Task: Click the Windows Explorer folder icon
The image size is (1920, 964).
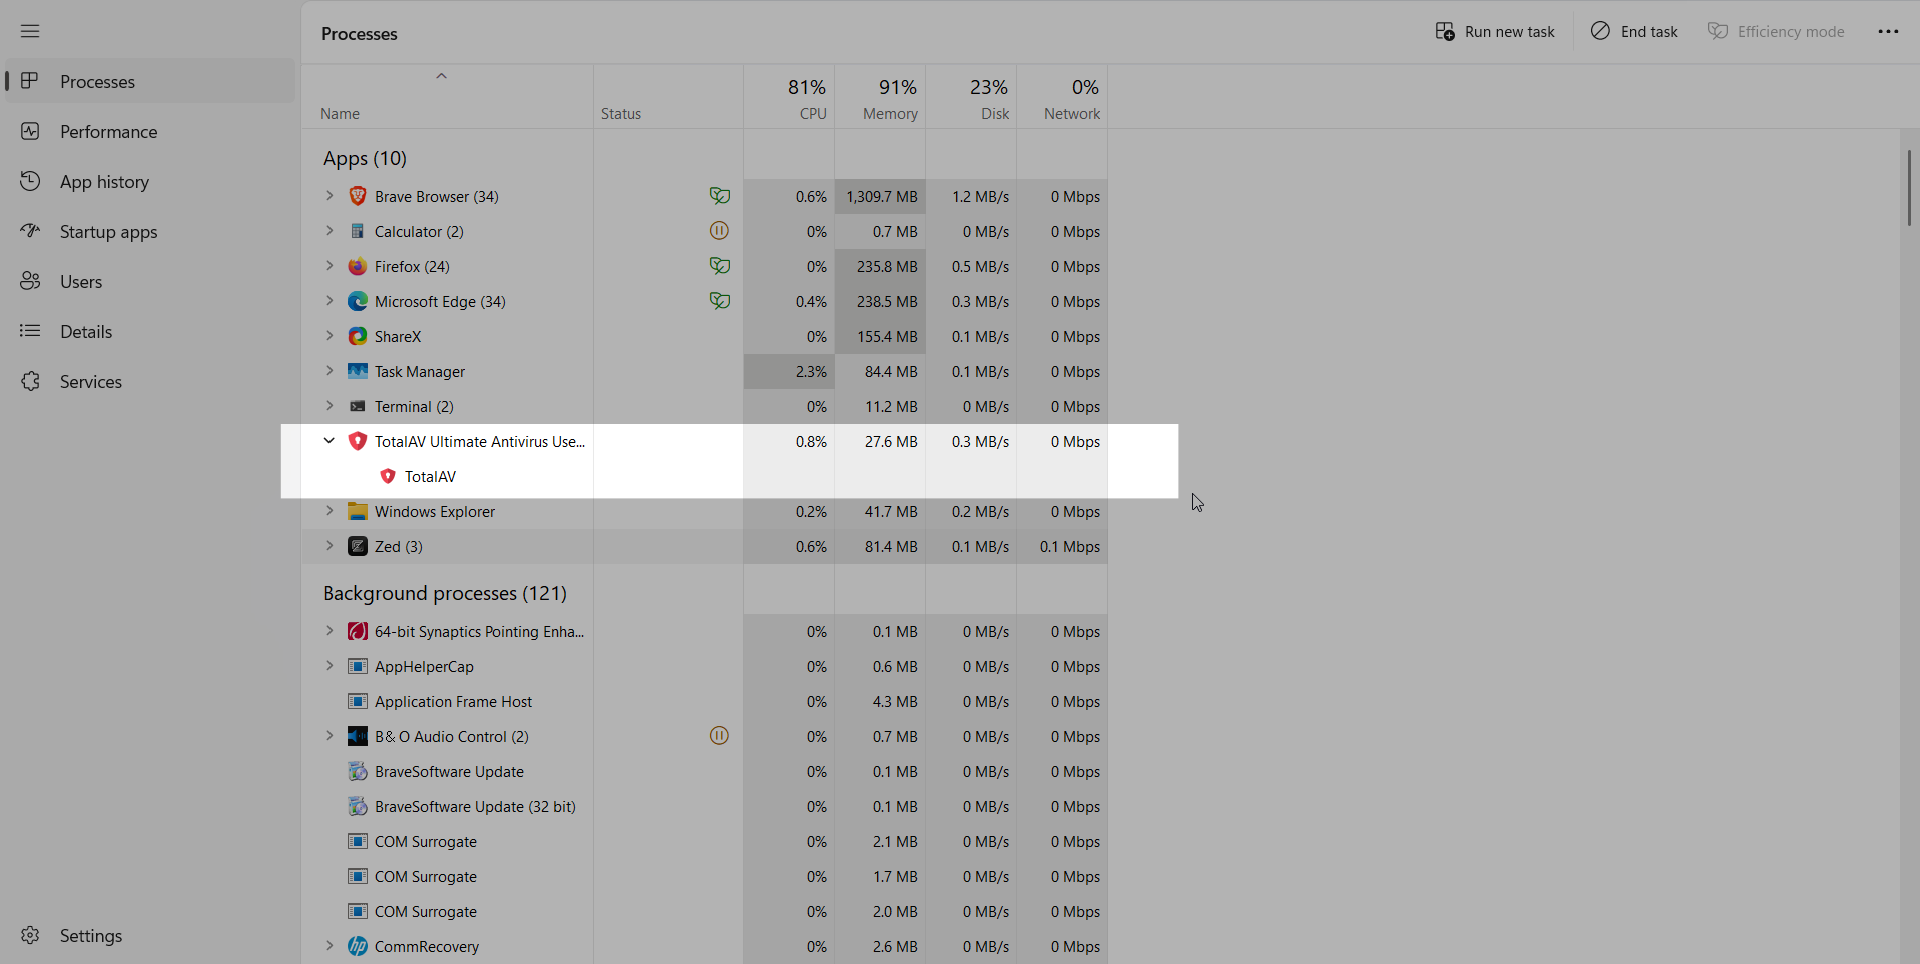Action: pos(358,511)
